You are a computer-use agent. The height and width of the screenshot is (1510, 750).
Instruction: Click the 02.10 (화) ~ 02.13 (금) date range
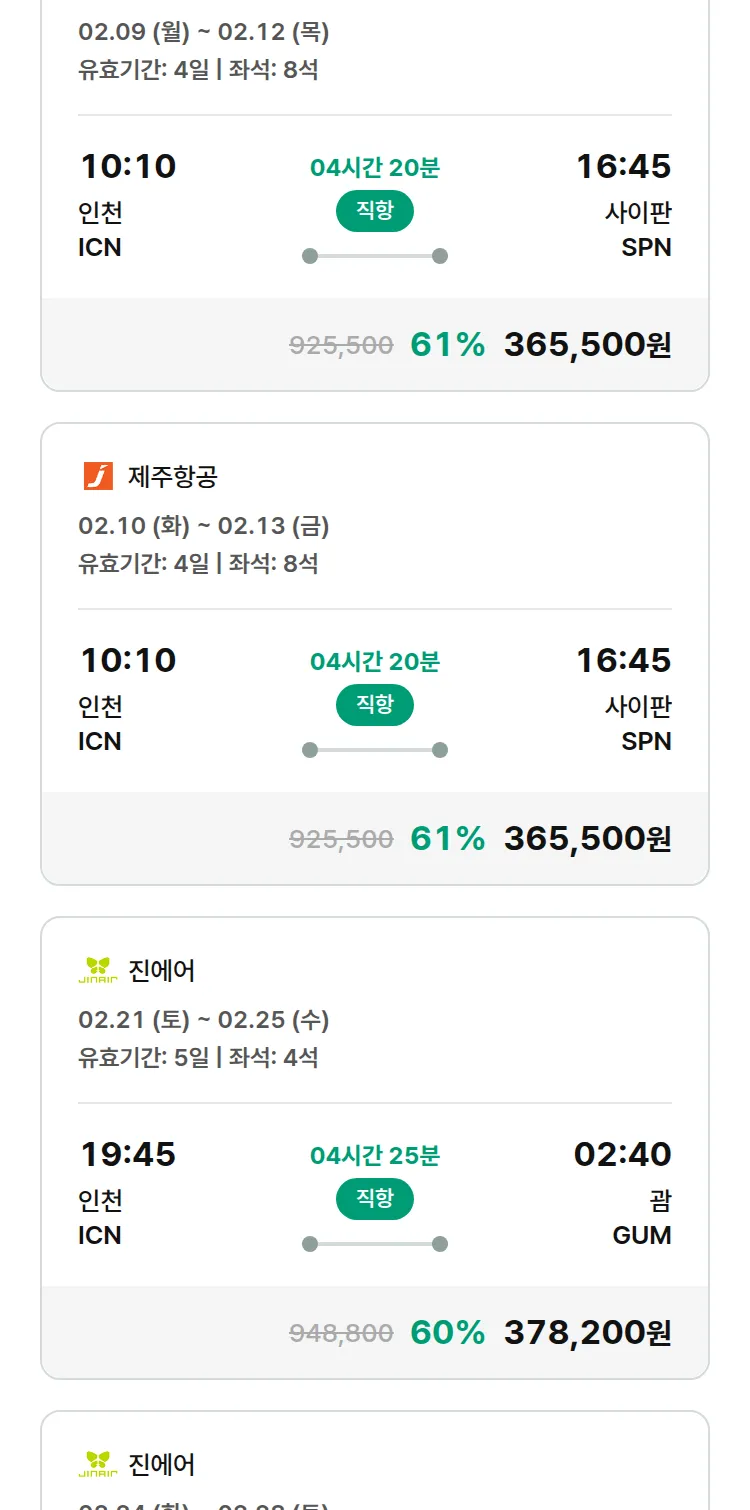coord(204,526)
